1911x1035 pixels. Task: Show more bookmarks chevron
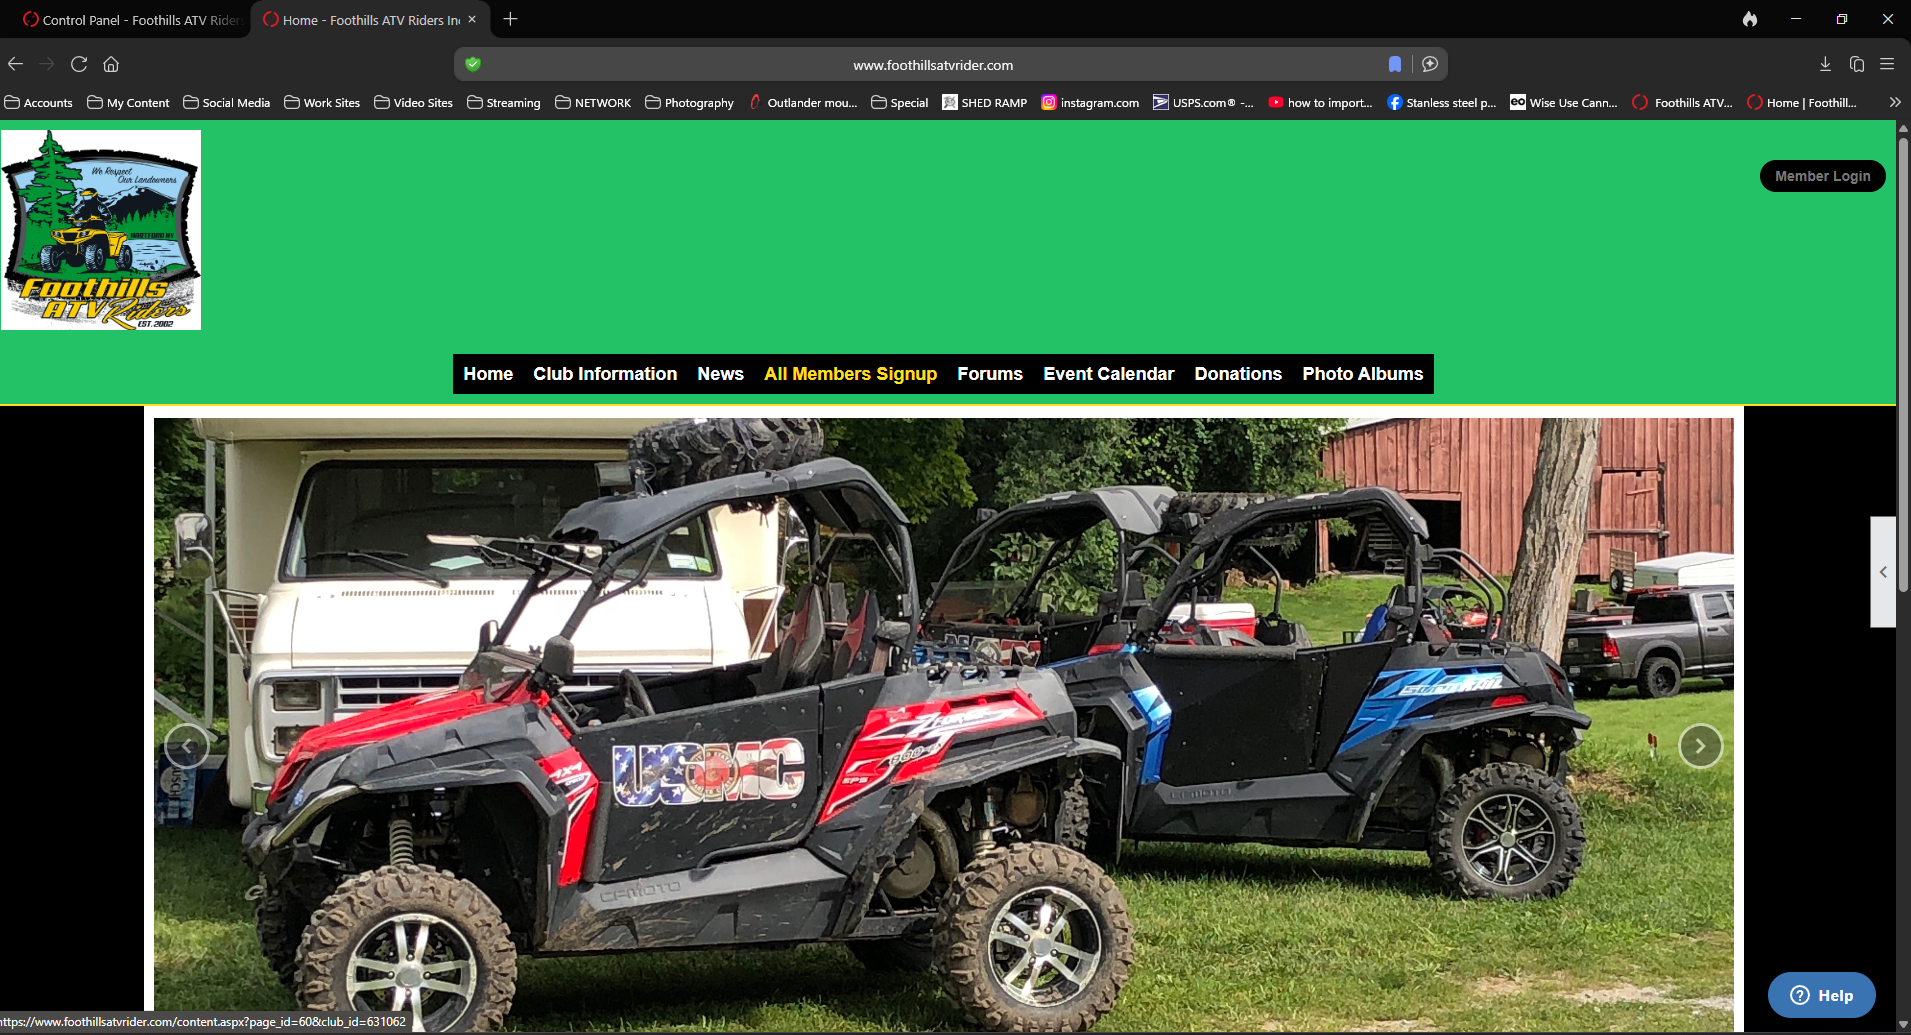(x=1894, y=102)
